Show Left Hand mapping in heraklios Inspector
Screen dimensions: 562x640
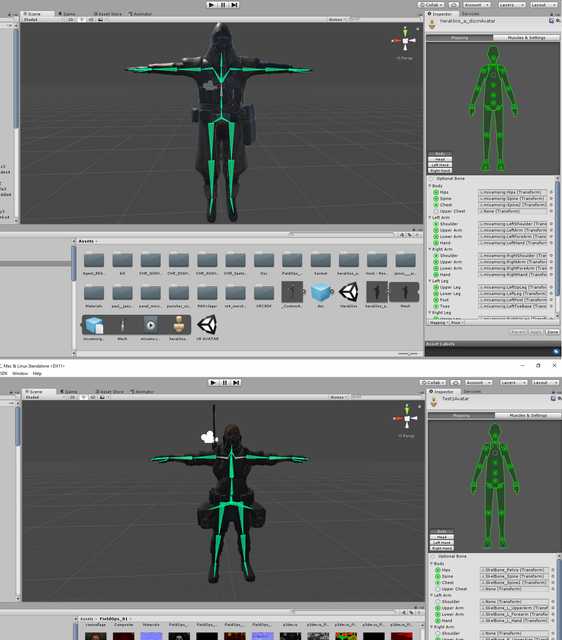[x=440, y=165]
